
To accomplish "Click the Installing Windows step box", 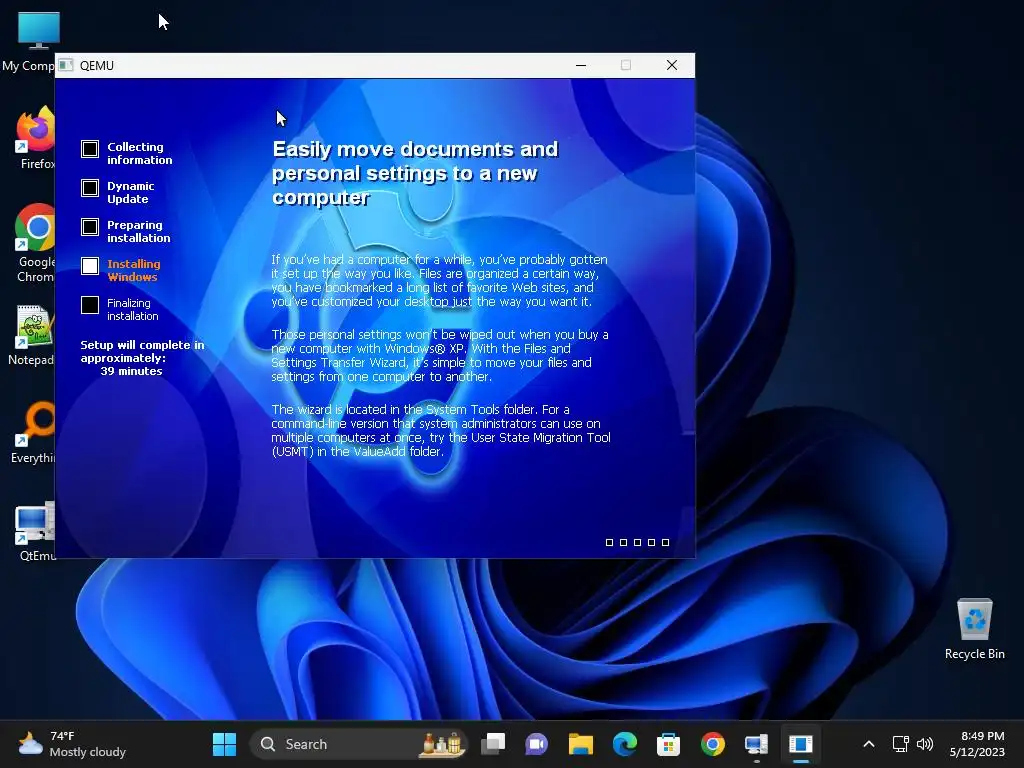I will (90, 266).
